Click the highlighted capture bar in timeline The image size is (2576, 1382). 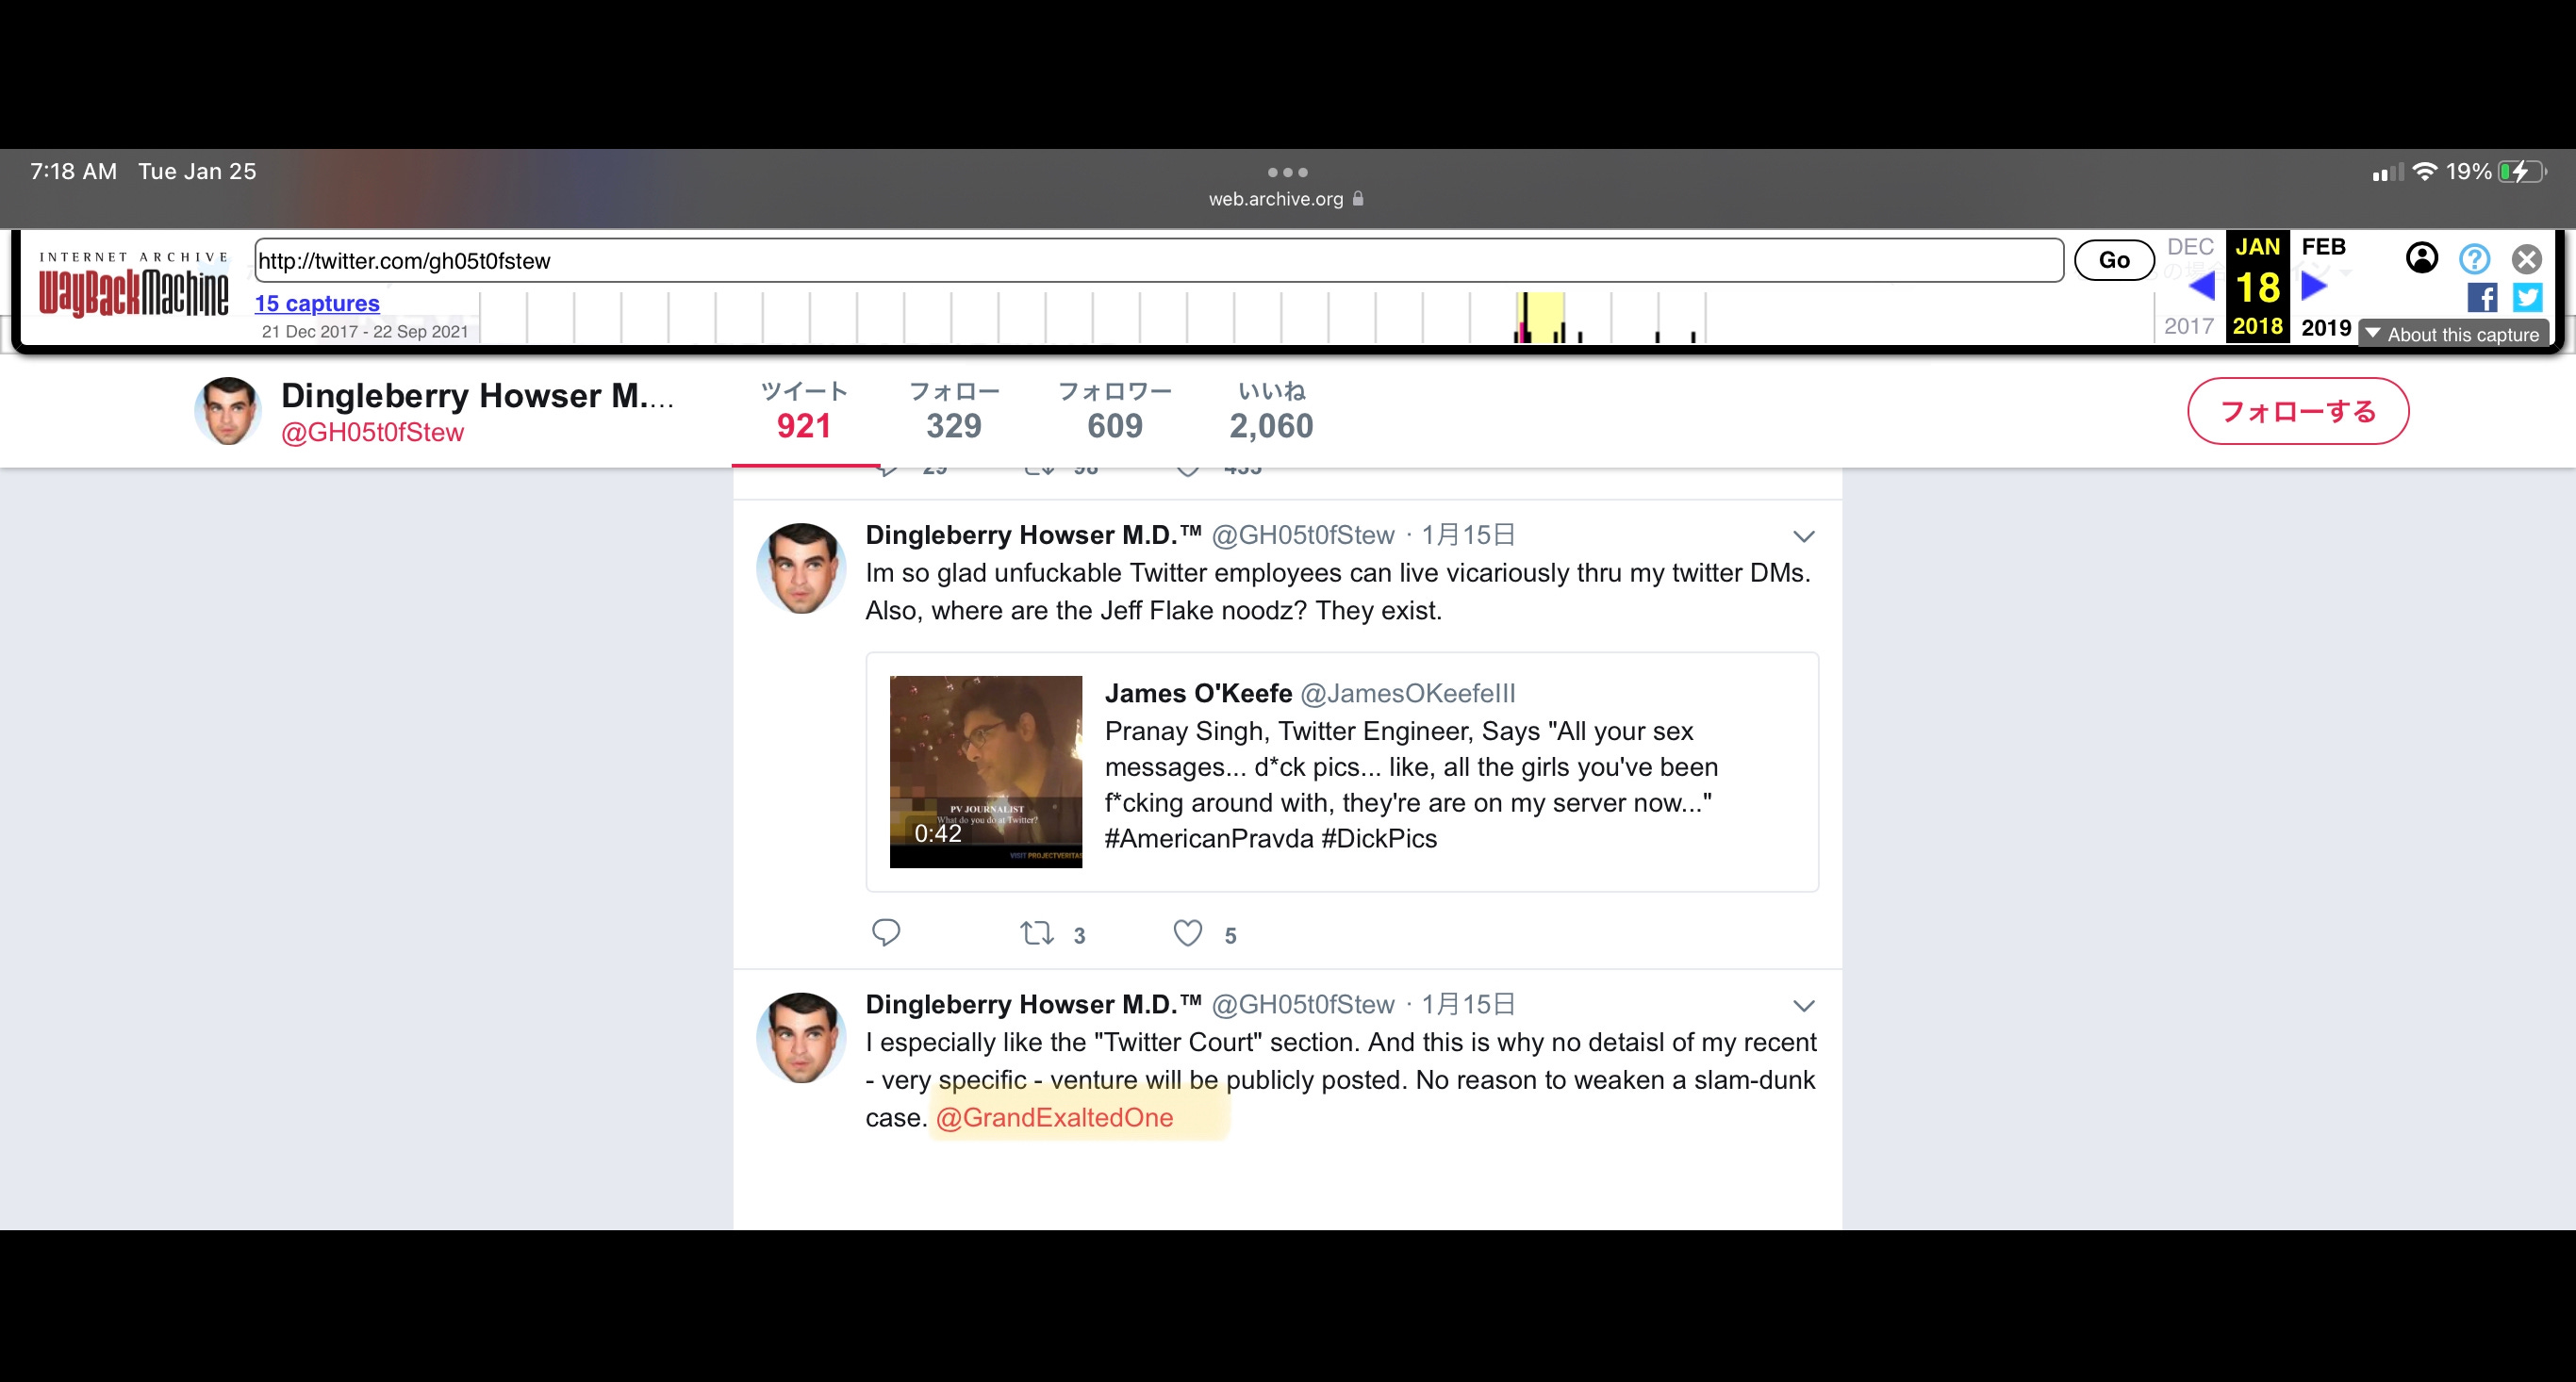point(1541,318)
